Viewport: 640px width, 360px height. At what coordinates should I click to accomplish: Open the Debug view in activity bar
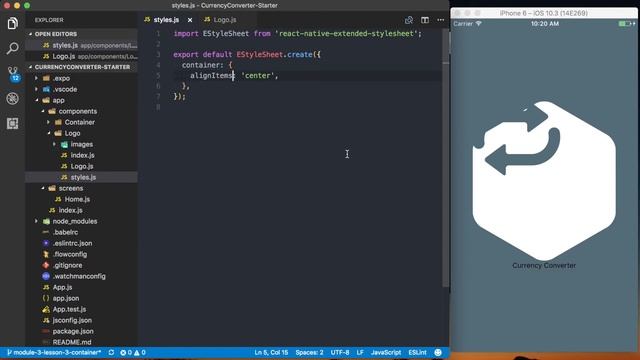pyautogui.click(x=12, y=98)
